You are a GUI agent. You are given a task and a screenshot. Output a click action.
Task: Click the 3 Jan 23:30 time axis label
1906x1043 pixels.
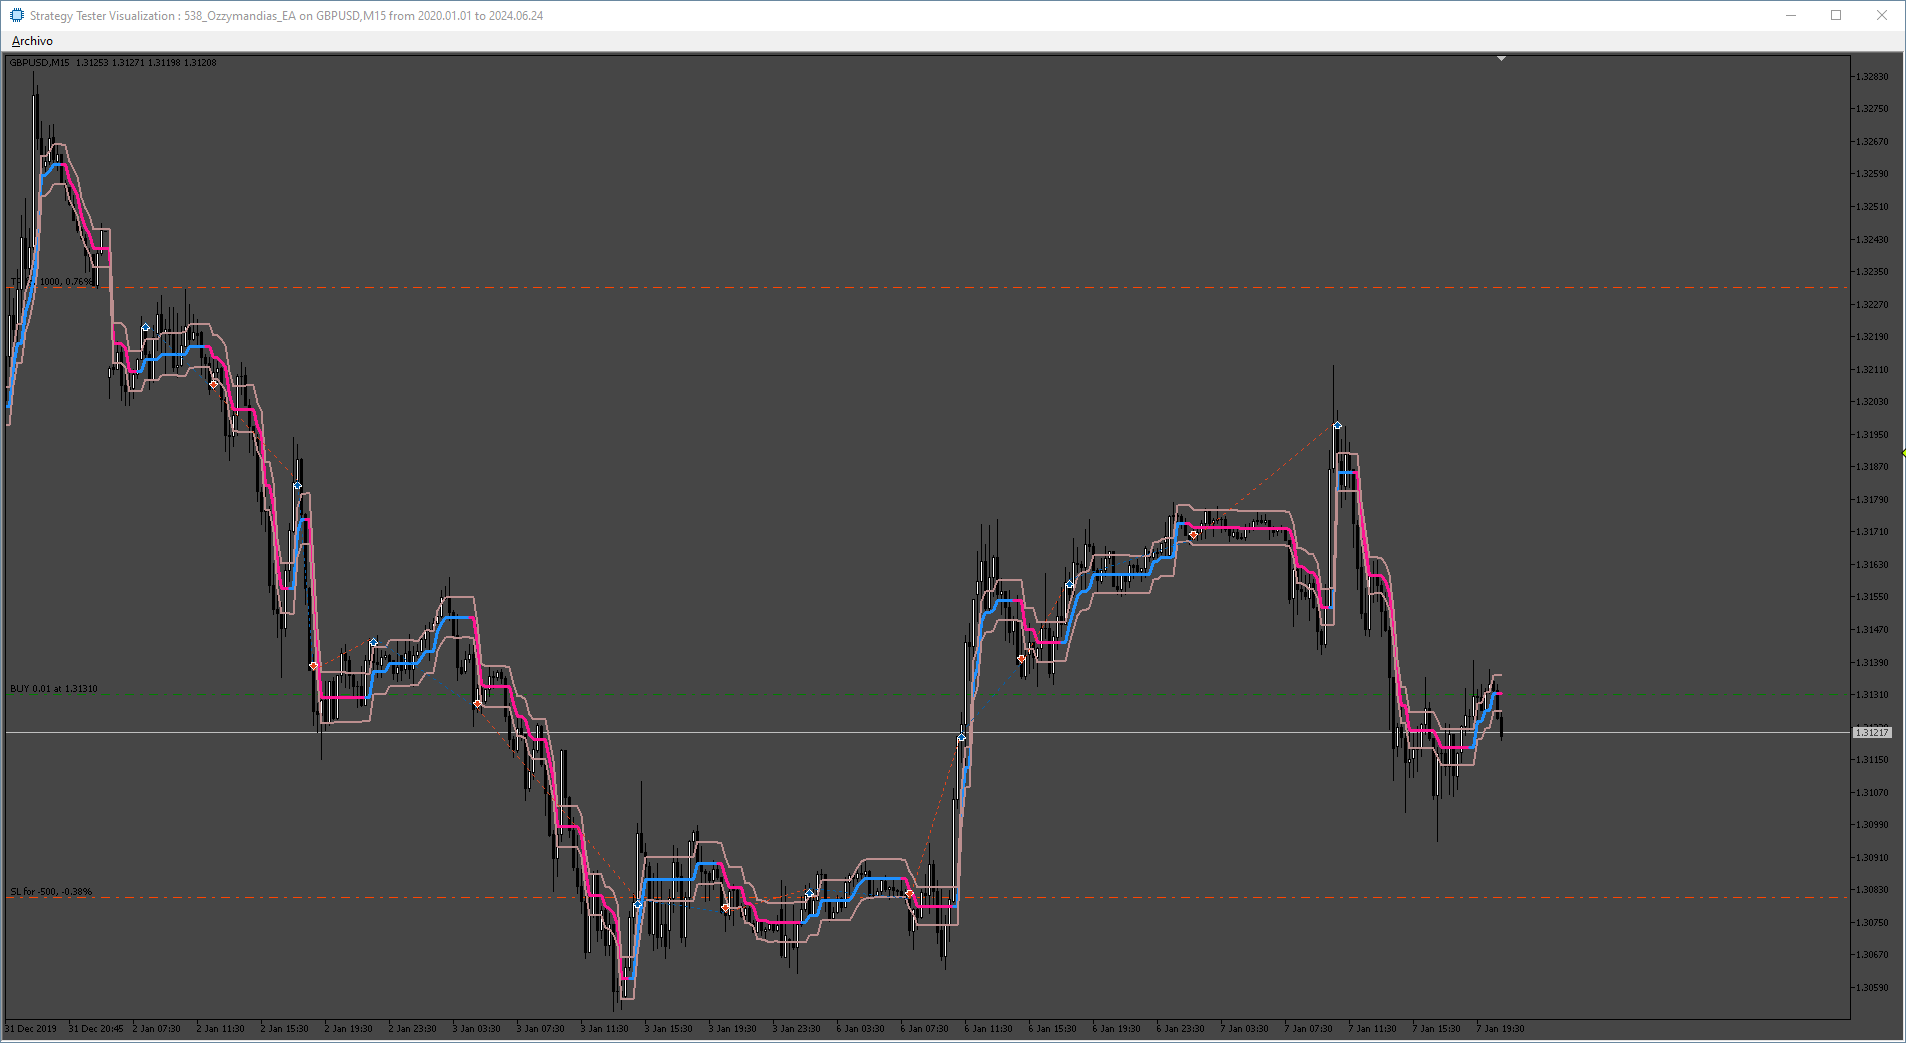(x=797, y=1029)
